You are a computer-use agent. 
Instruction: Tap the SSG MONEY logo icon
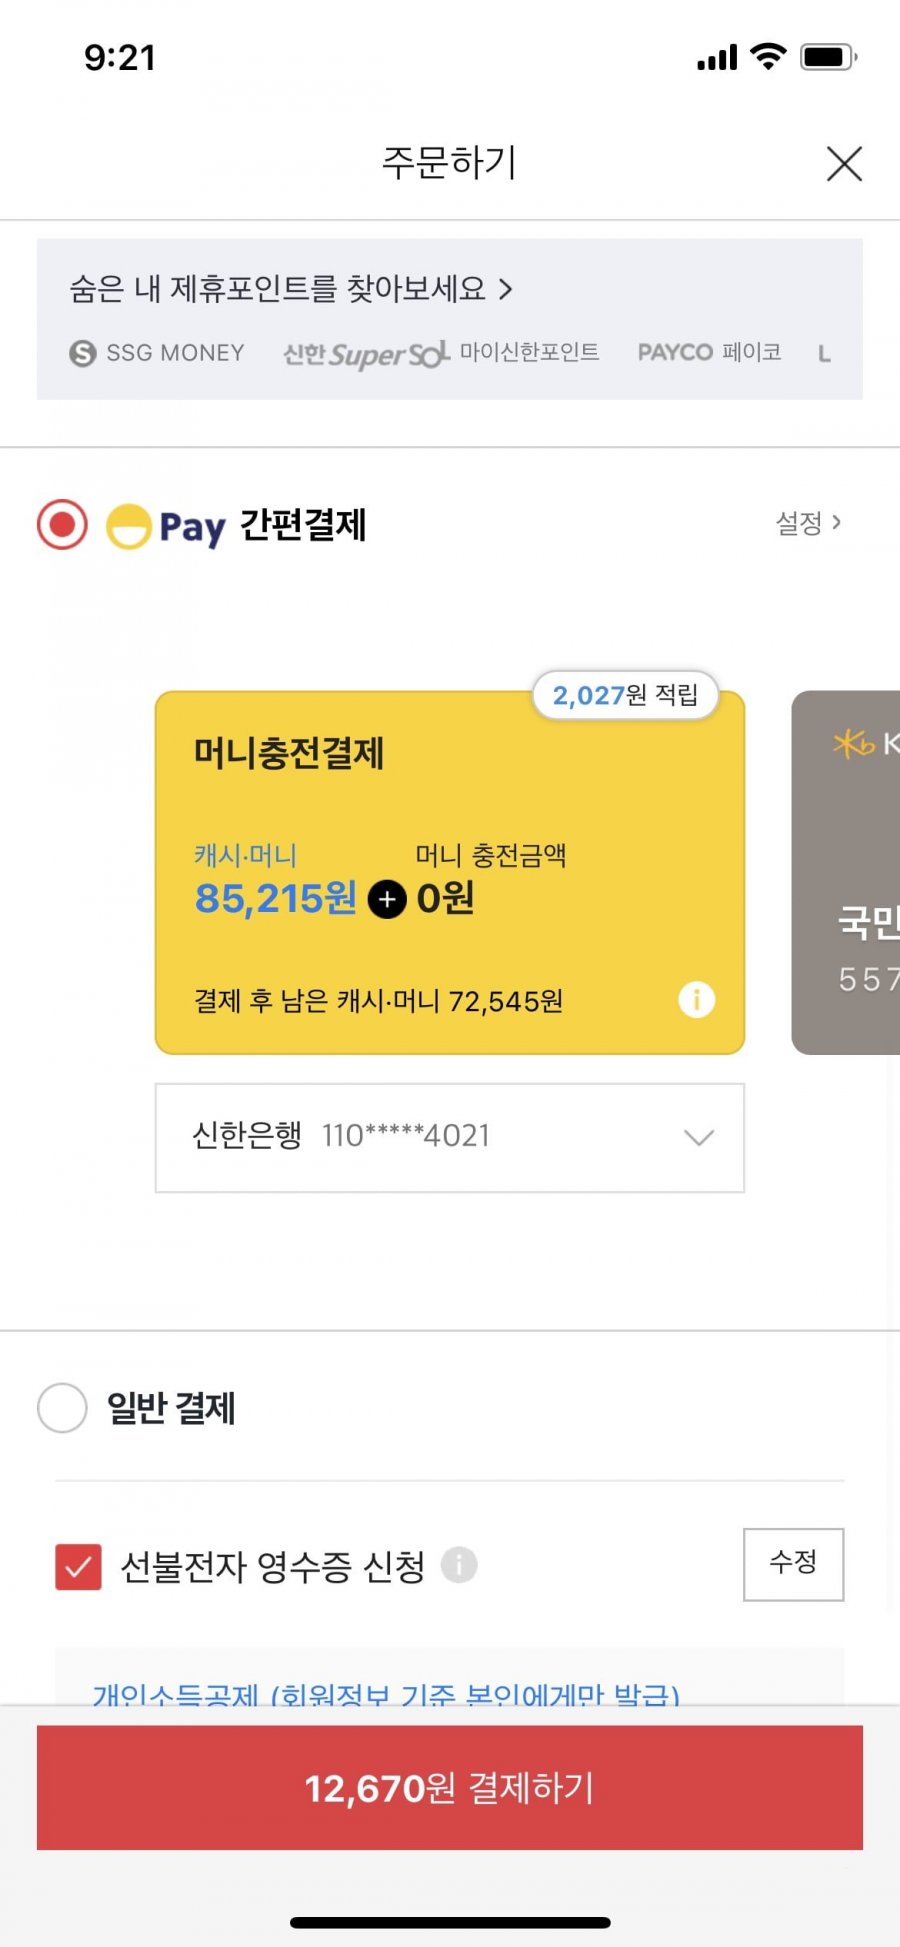click(83, 353)
